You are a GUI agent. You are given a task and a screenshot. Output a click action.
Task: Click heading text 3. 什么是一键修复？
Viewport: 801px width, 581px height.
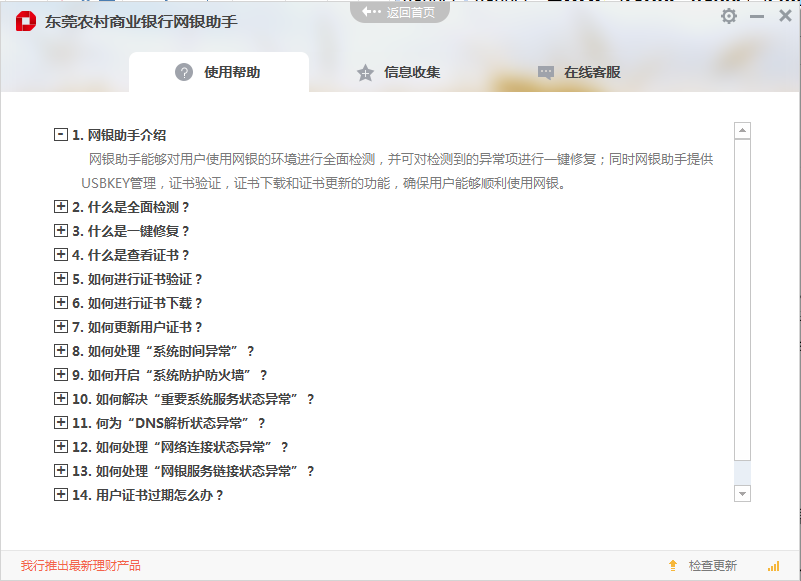pyautogui.click(x=131, y=231)
